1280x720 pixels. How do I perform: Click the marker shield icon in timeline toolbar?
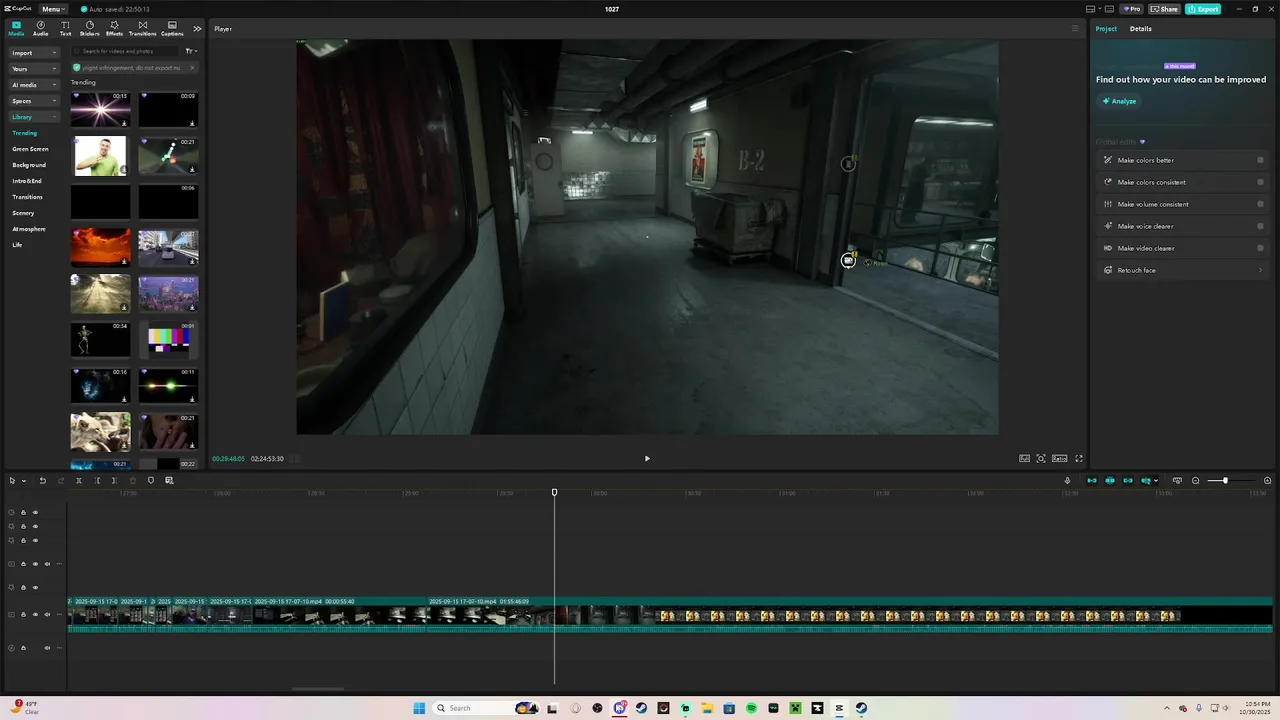[151, 481]
